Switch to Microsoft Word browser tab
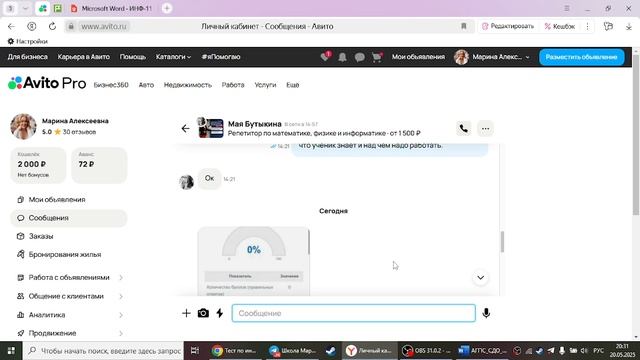The width and height of the screenshot is (640, 360). point(112,8)
